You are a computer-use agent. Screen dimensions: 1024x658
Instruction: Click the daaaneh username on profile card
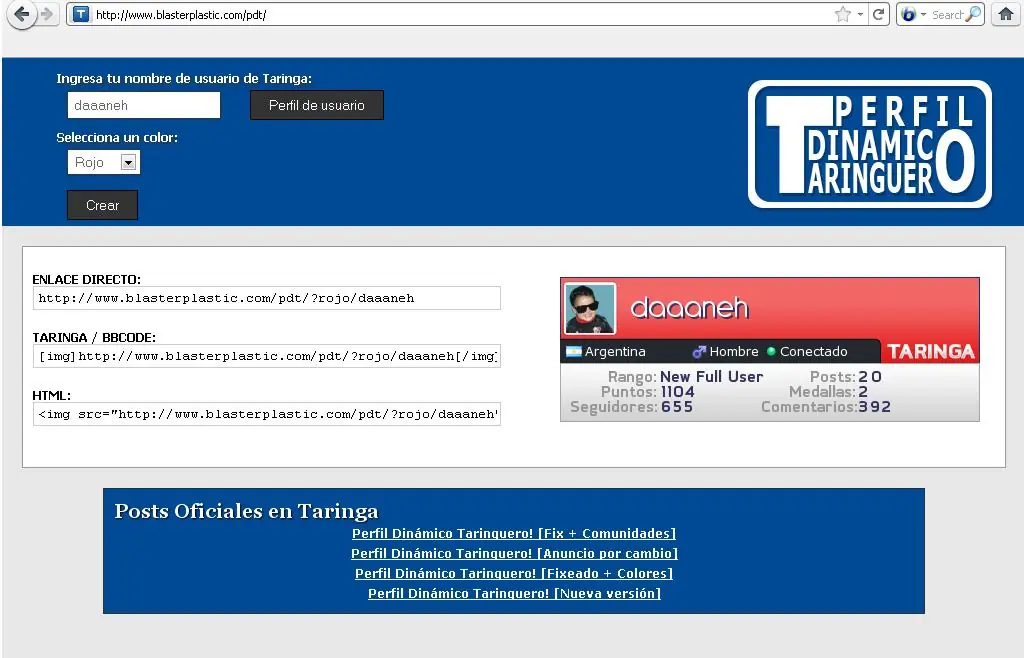pos(689,307)
